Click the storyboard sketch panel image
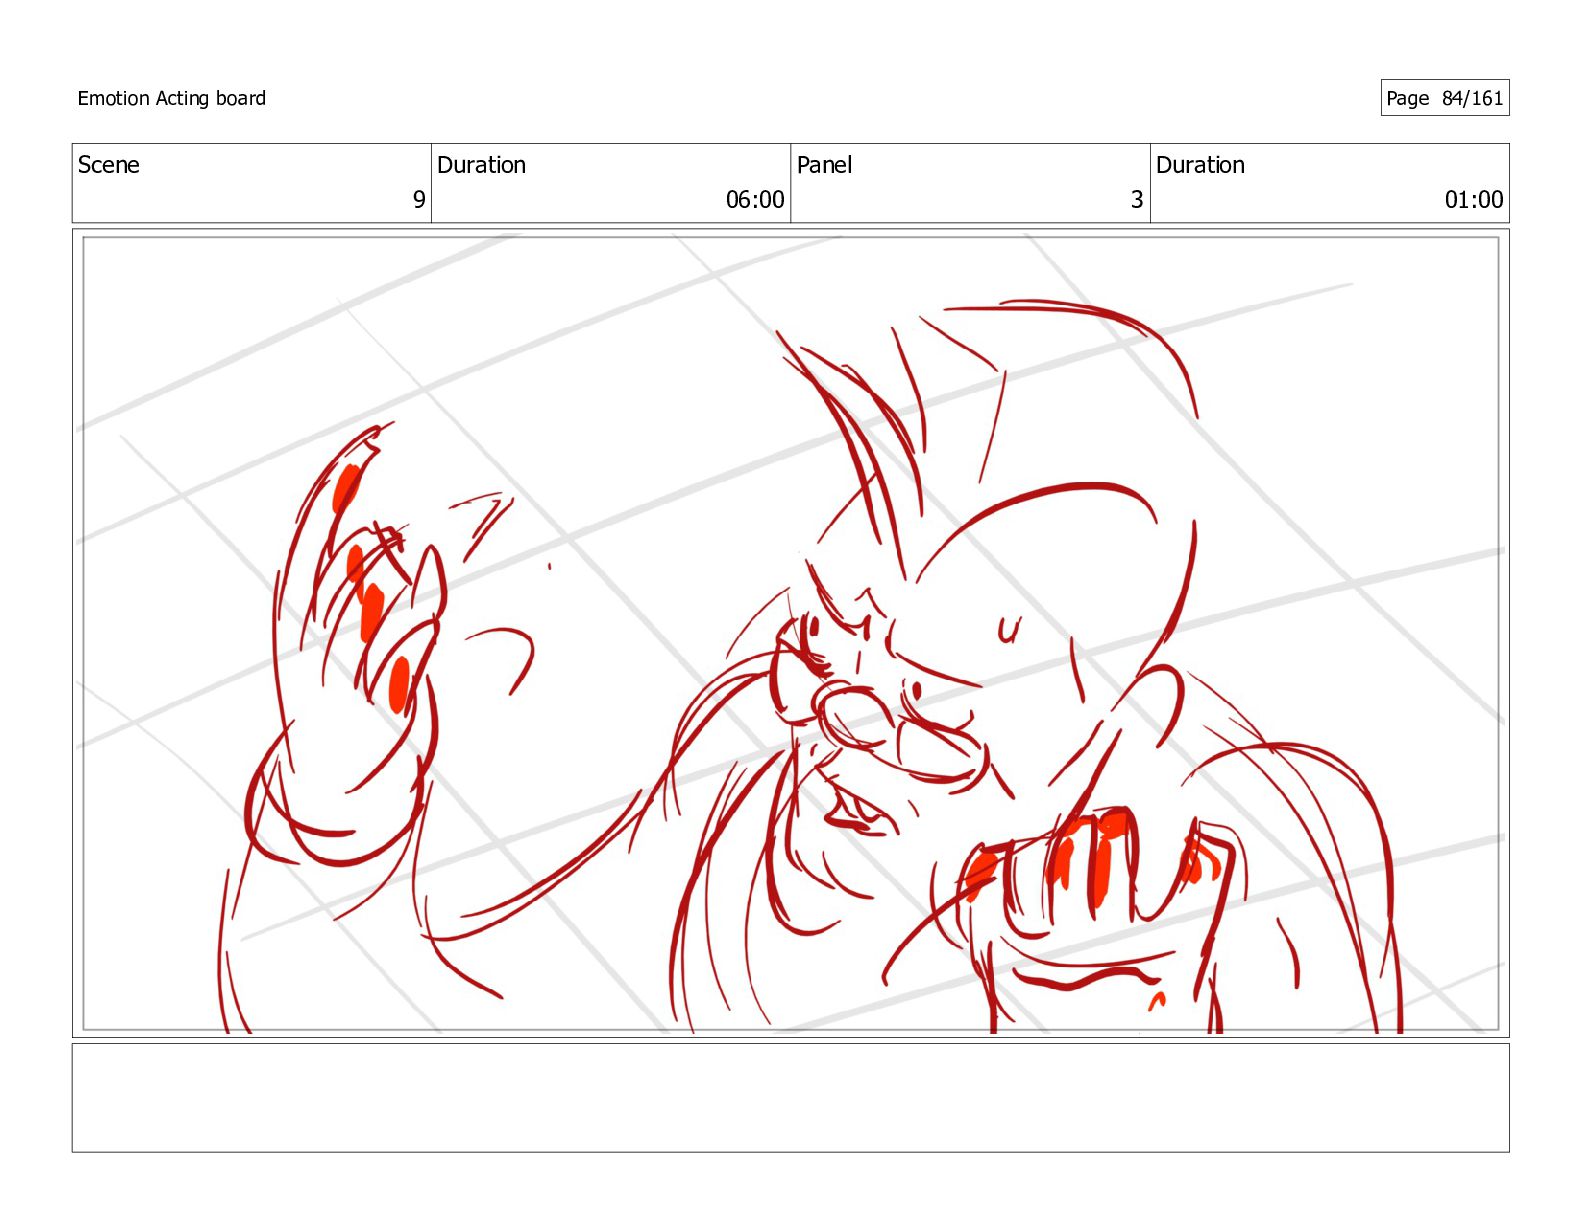The height and width of the screenshot is (1224, 1584). [790, 633]
